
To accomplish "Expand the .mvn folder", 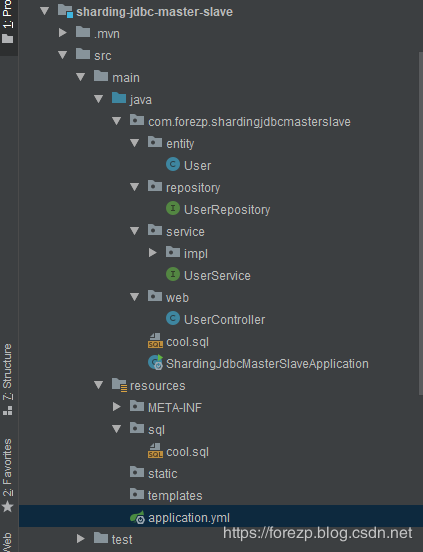I will coord(63,33).
